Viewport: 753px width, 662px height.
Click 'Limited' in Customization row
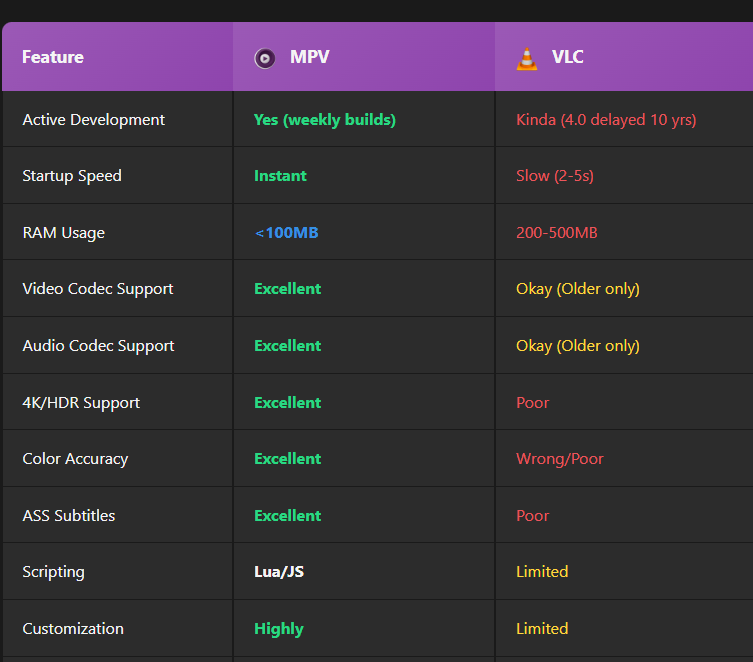[542, 629]
